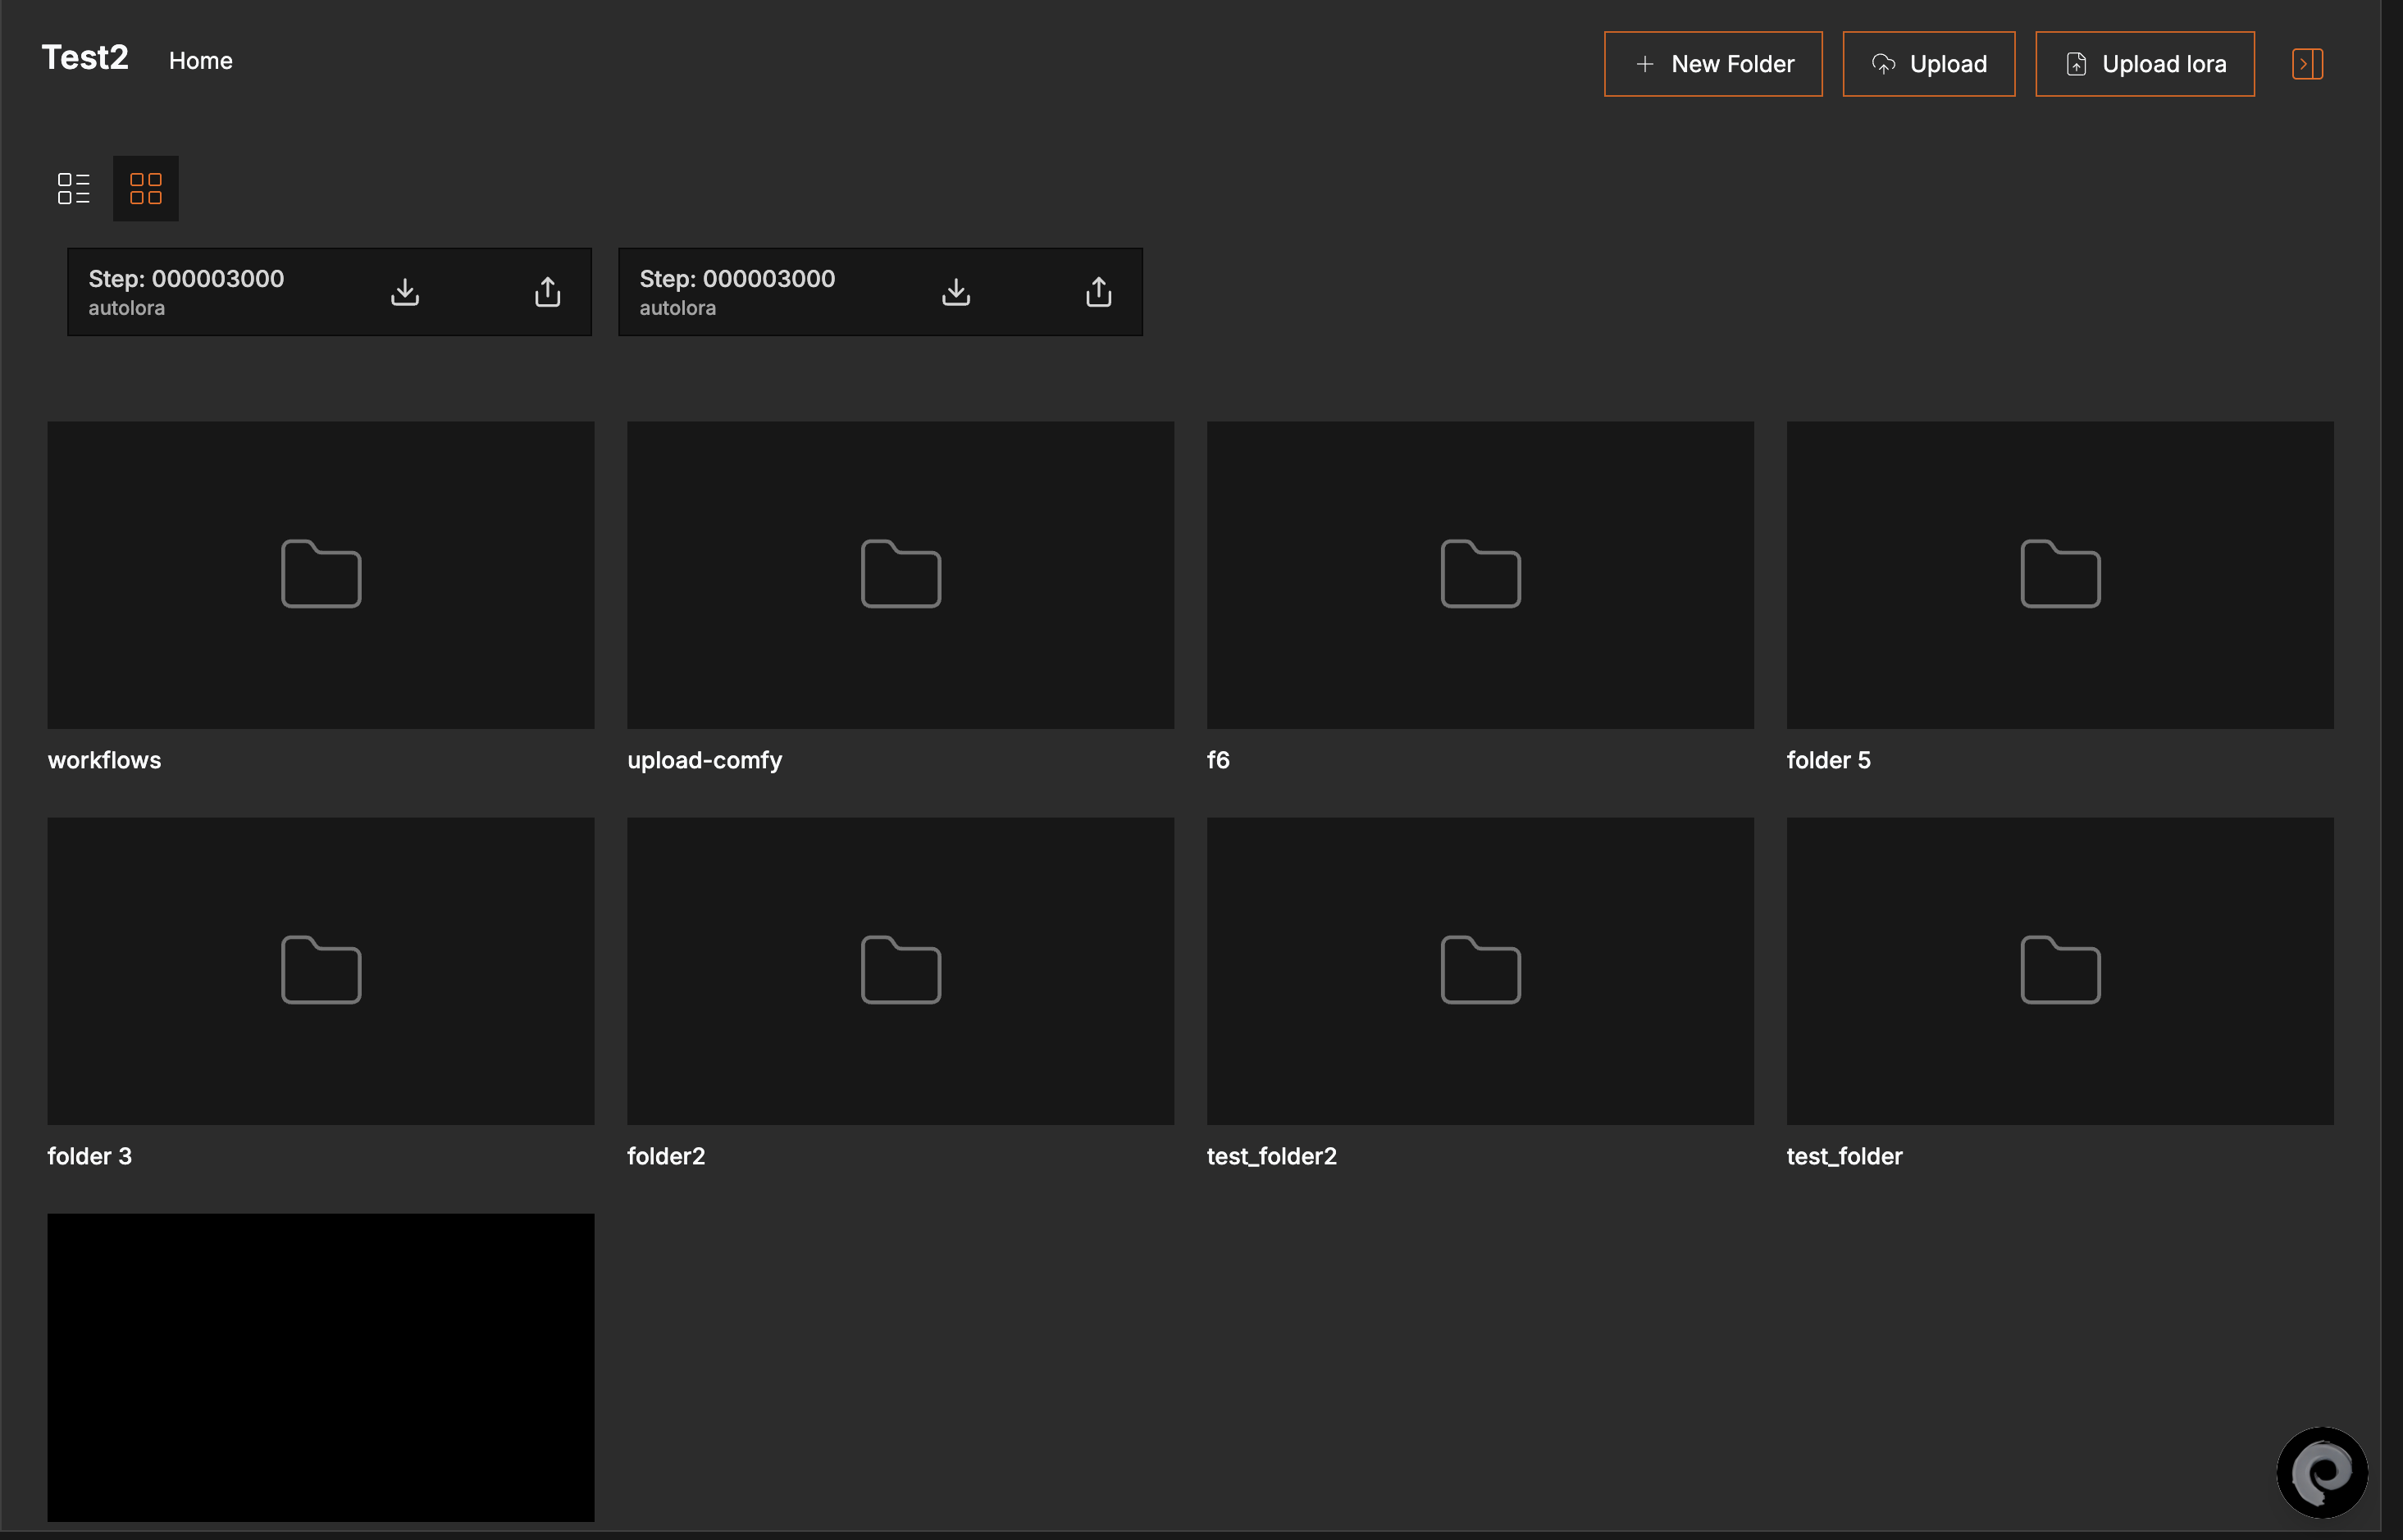2403x1540 pixels.
Task: Select the black thumbnail at the bottom left
Action: click(x=320, y=1366)
